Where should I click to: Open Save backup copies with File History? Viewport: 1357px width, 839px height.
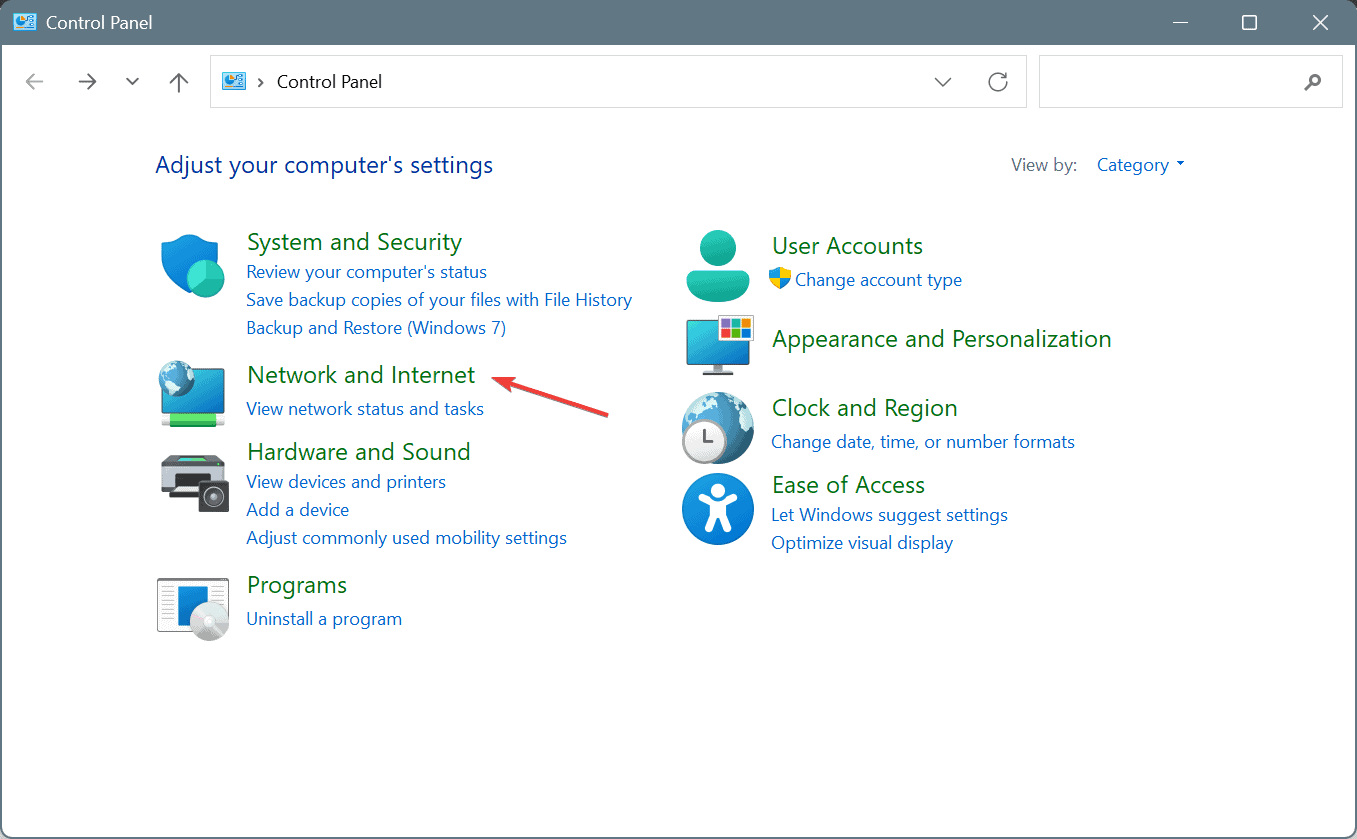click(439, 300)
